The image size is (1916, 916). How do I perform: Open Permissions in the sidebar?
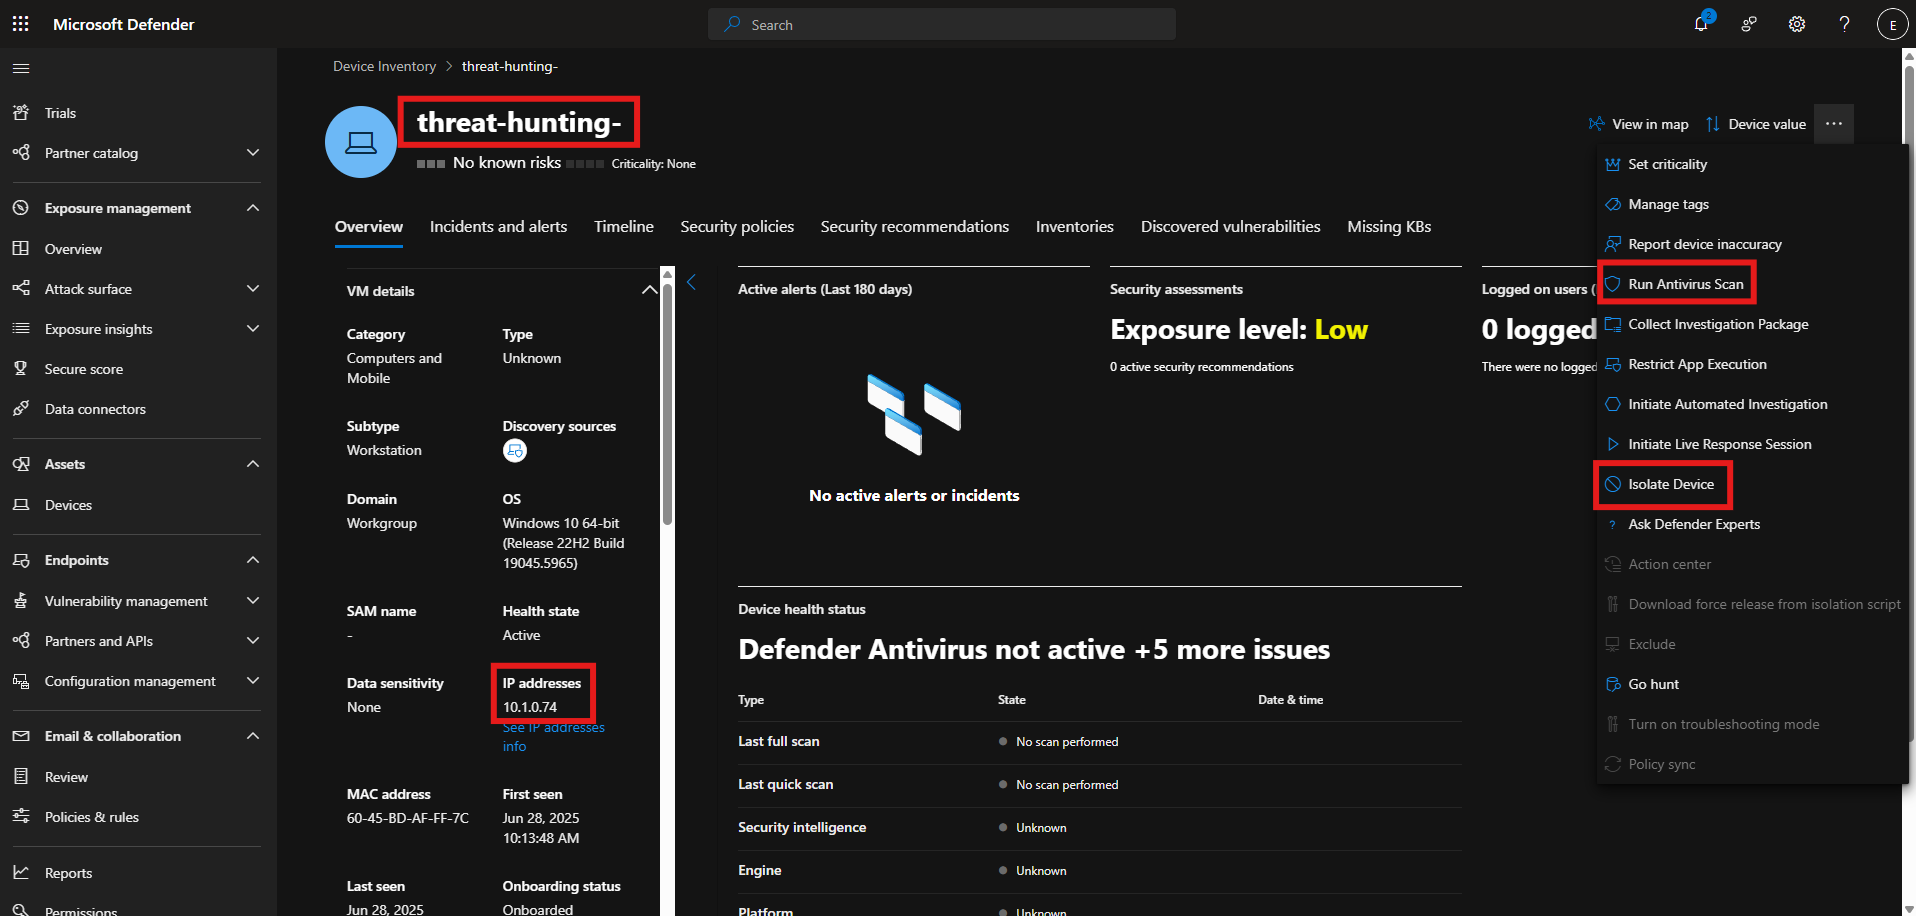[81, 910]
